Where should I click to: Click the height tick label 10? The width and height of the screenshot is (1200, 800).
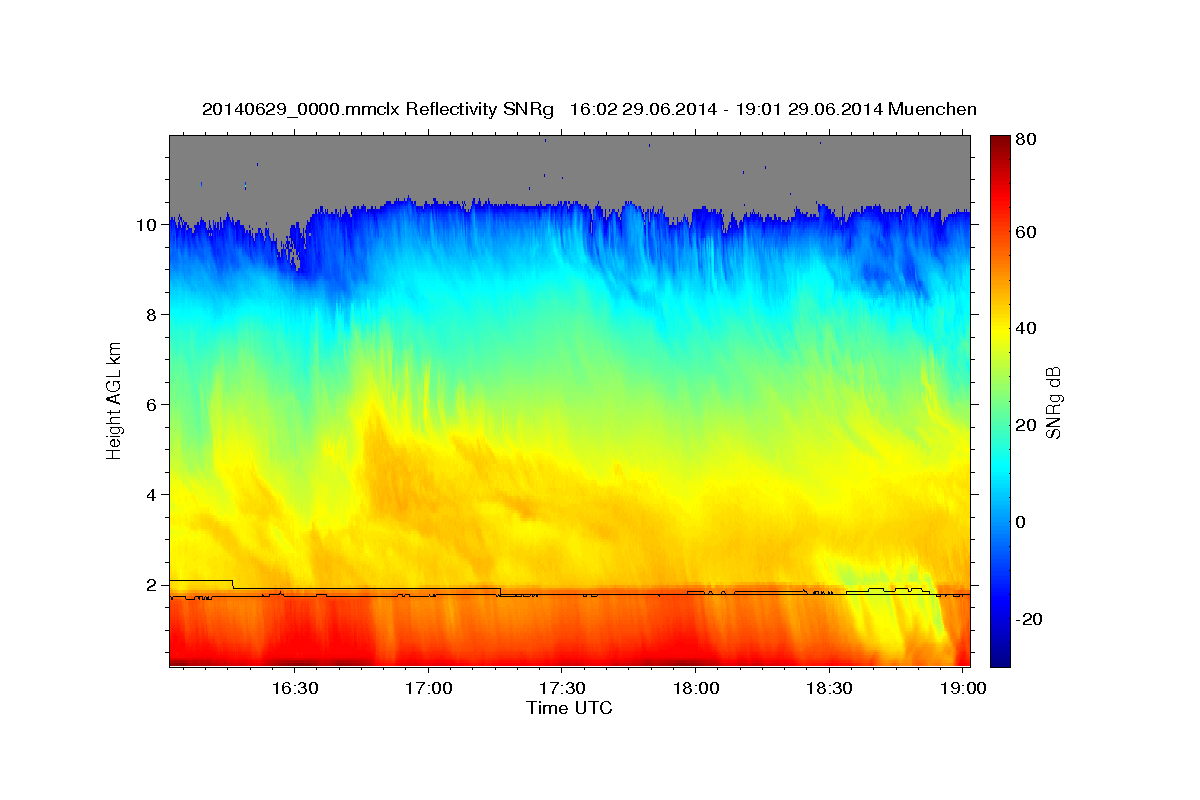pyautogui.click(x=149, y=225)
